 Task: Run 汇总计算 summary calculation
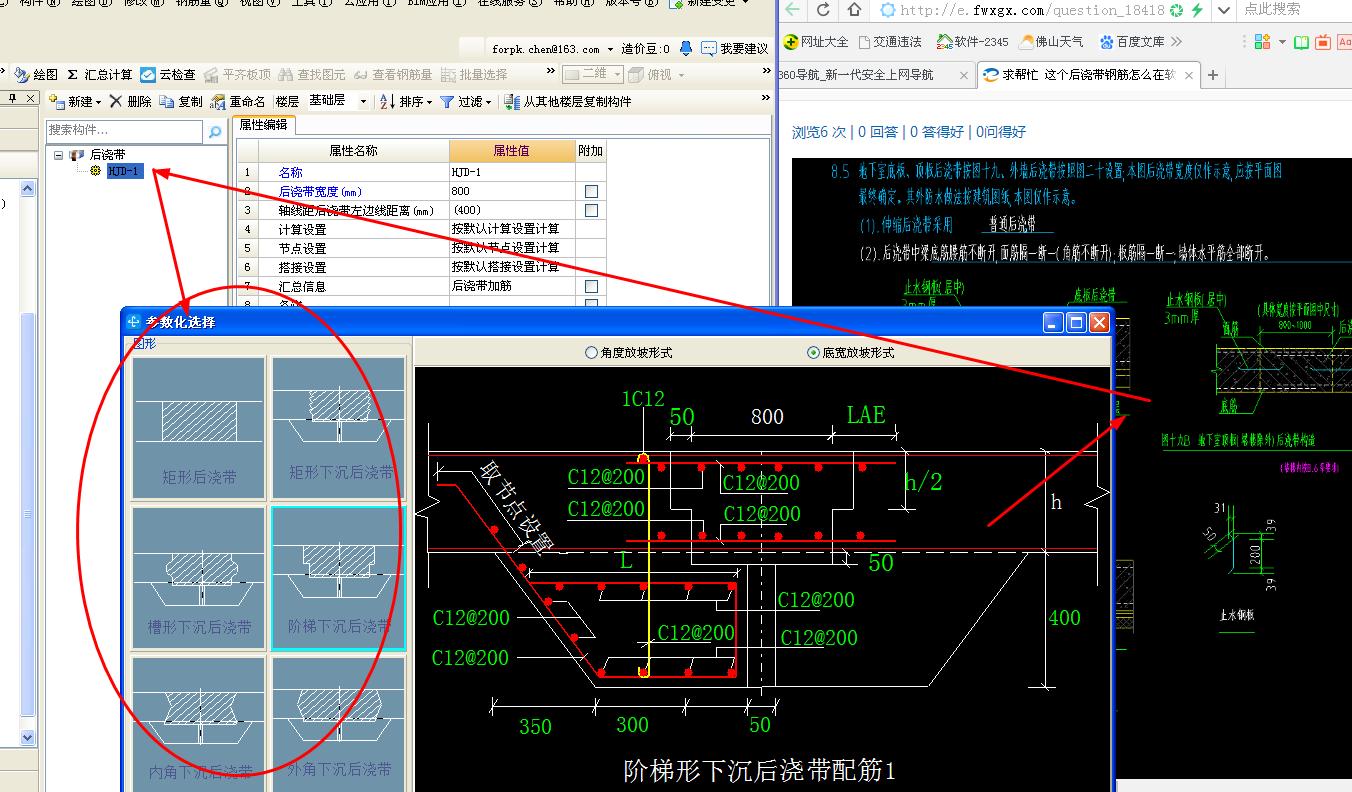click(x=100, y=74)
